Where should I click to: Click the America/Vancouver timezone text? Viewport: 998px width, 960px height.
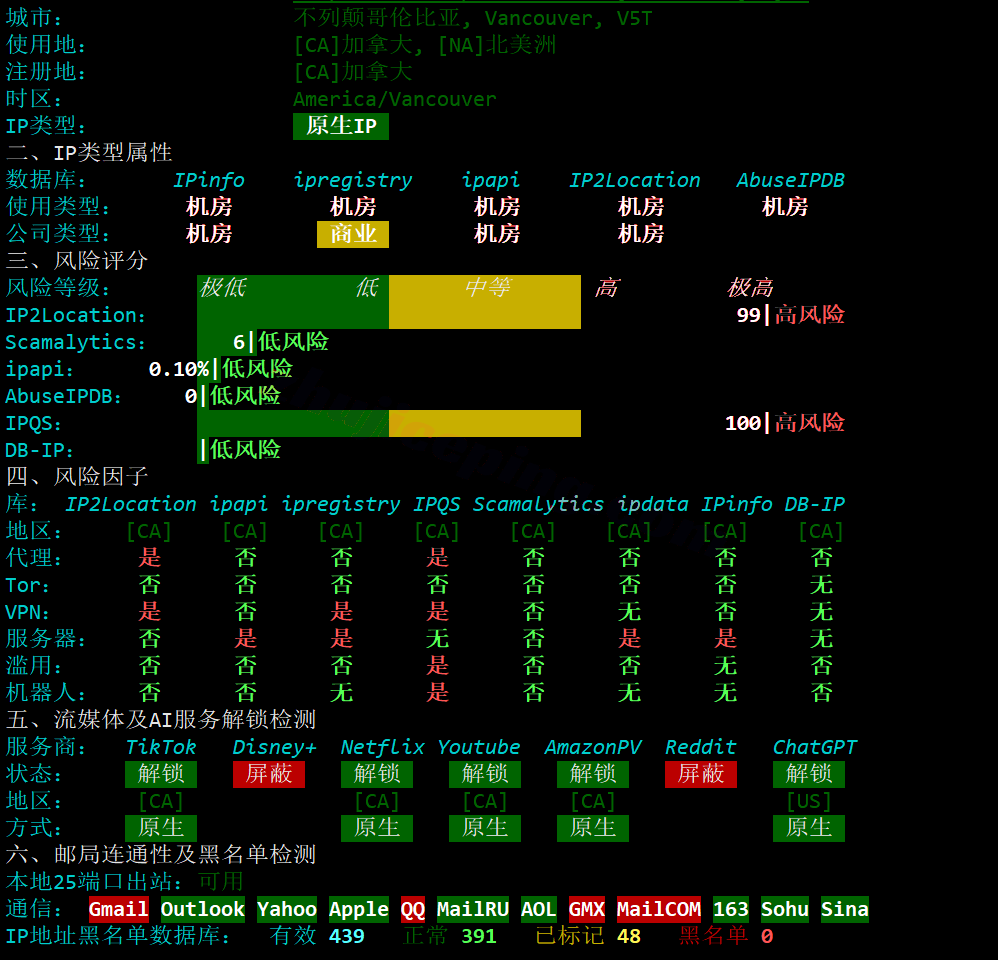pyautogui.click(x=395, y=99)
